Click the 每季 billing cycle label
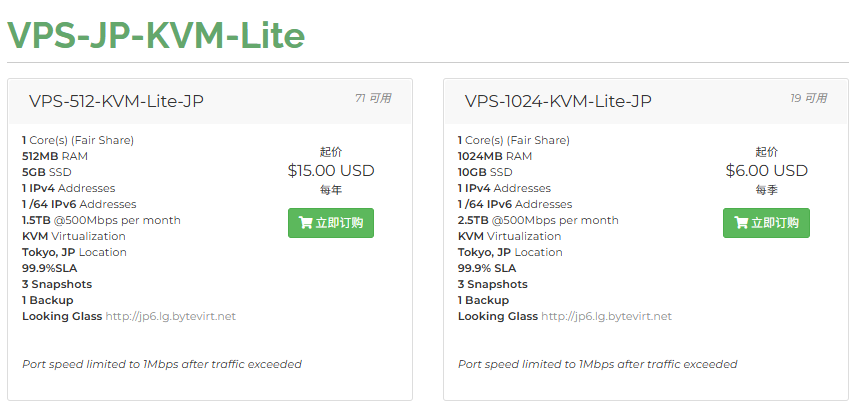The image size is (858, 415). click(766, 190)
